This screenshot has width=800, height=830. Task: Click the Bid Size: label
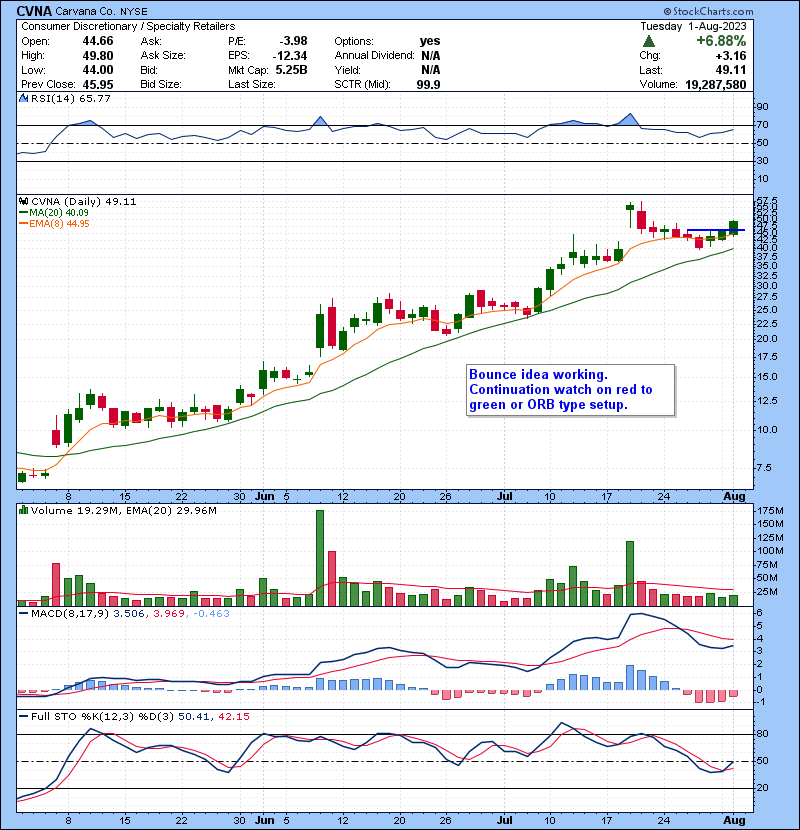coord(161,84)
